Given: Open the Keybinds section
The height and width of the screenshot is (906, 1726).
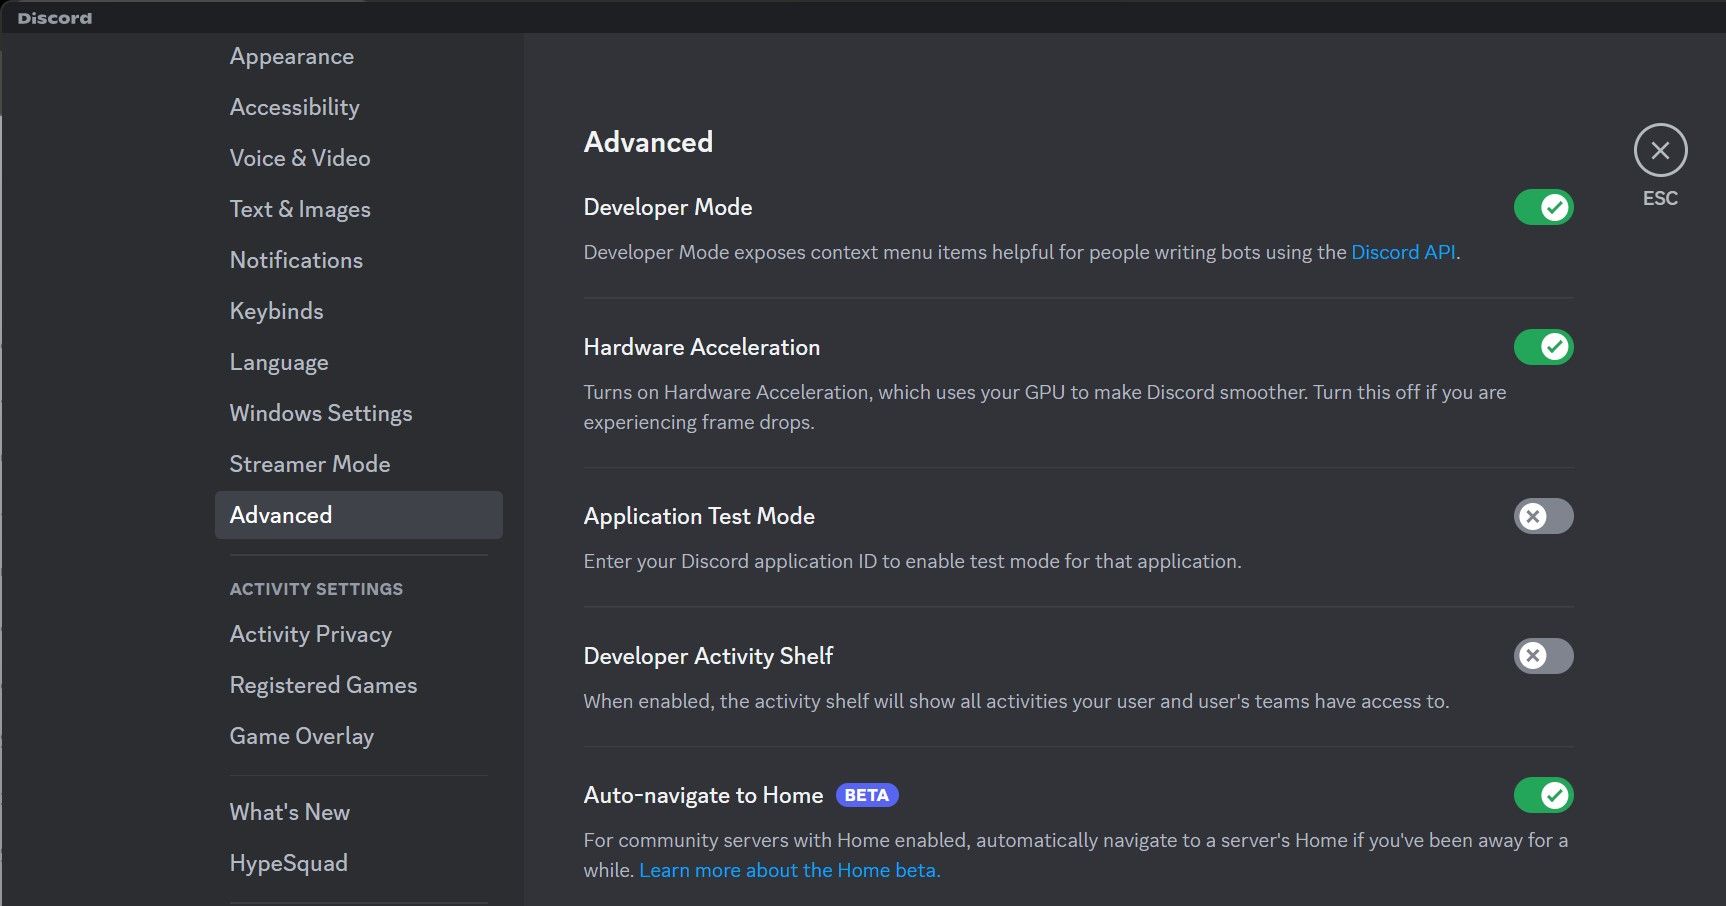Looking at the screenshot, I should (276, 311).
